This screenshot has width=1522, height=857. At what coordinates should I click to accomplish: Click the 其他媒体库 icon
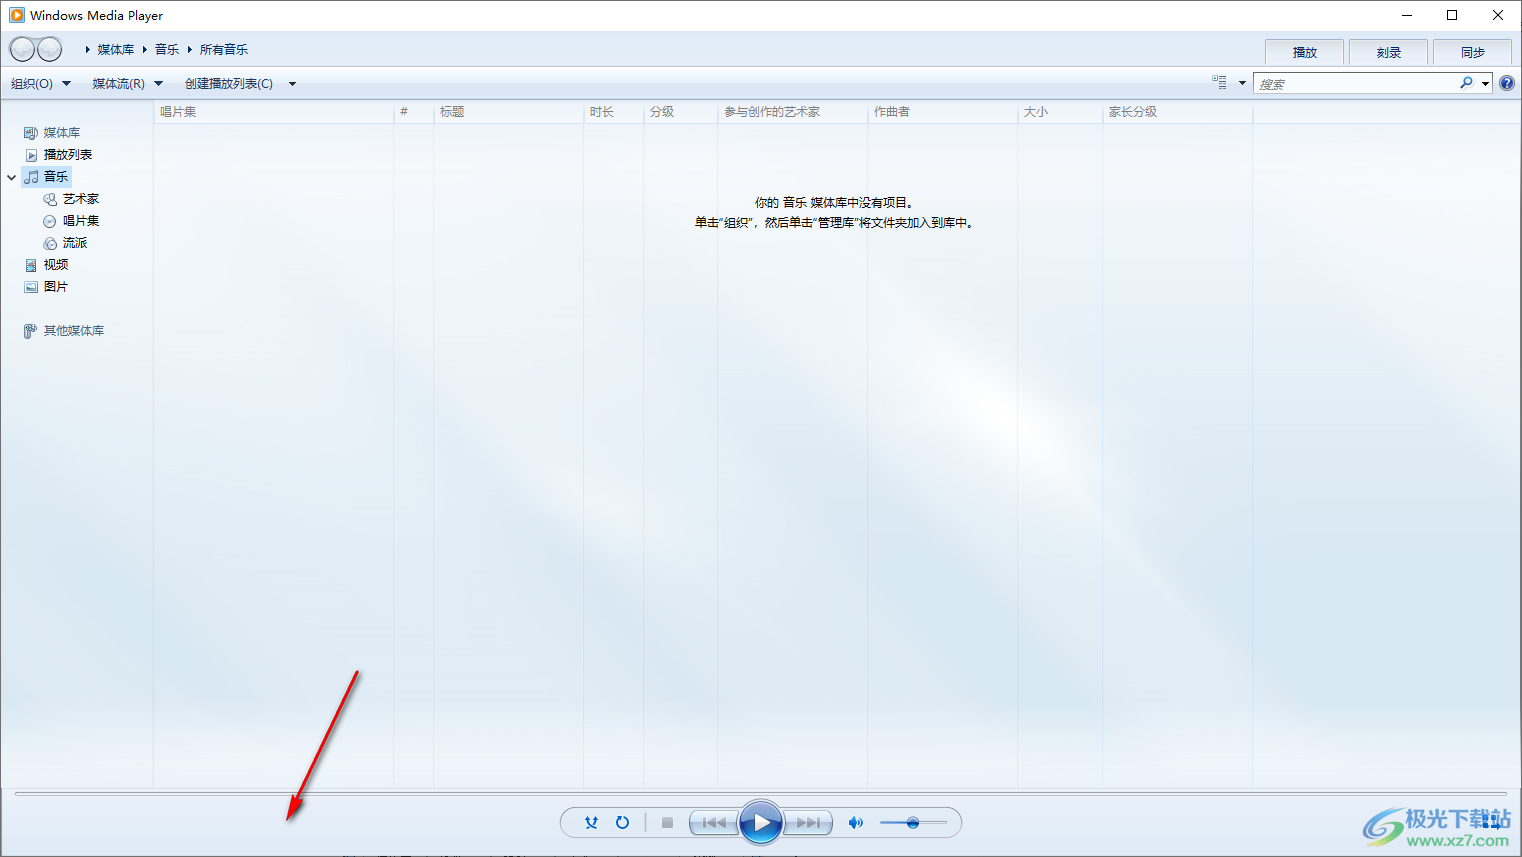pos(30,331)
